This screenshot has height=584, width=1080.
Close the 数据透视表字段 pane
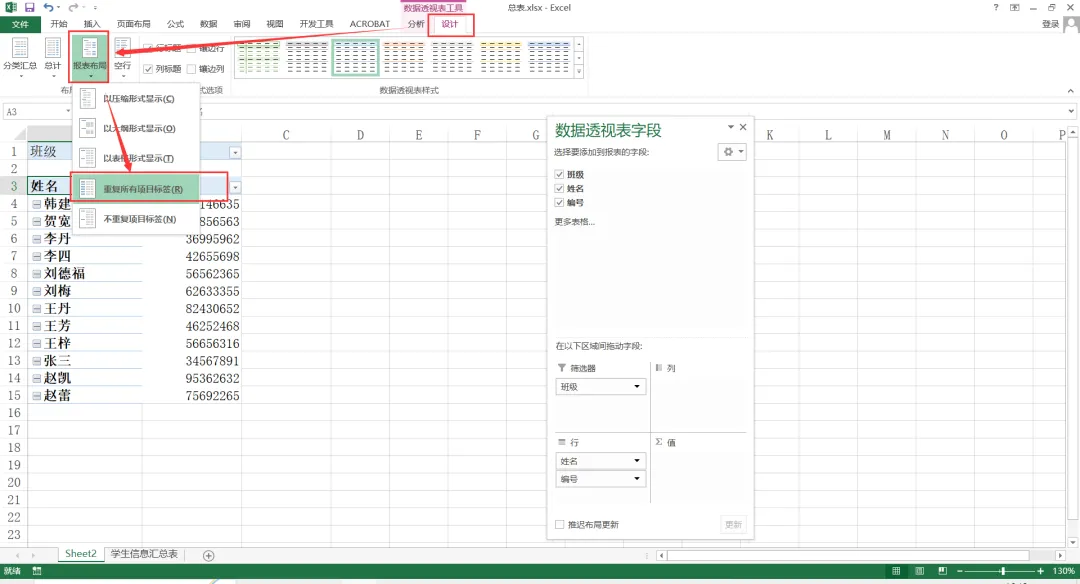pyautogui.click(x=743, y=127)
